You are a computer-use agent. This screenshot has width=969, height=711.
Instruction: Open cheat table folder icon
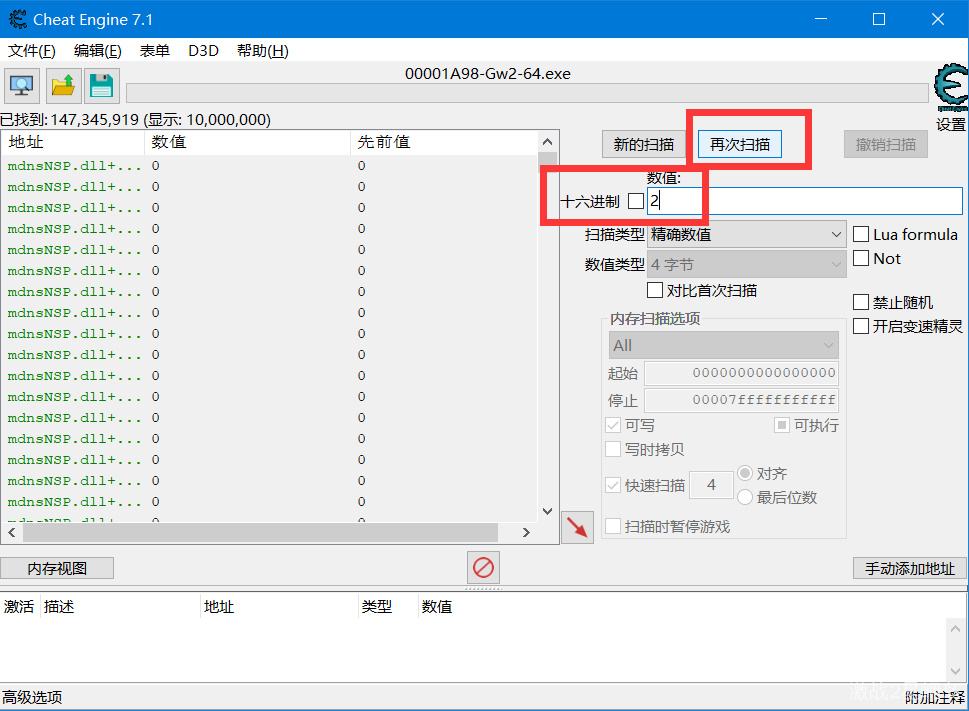(x=62, y=86)
